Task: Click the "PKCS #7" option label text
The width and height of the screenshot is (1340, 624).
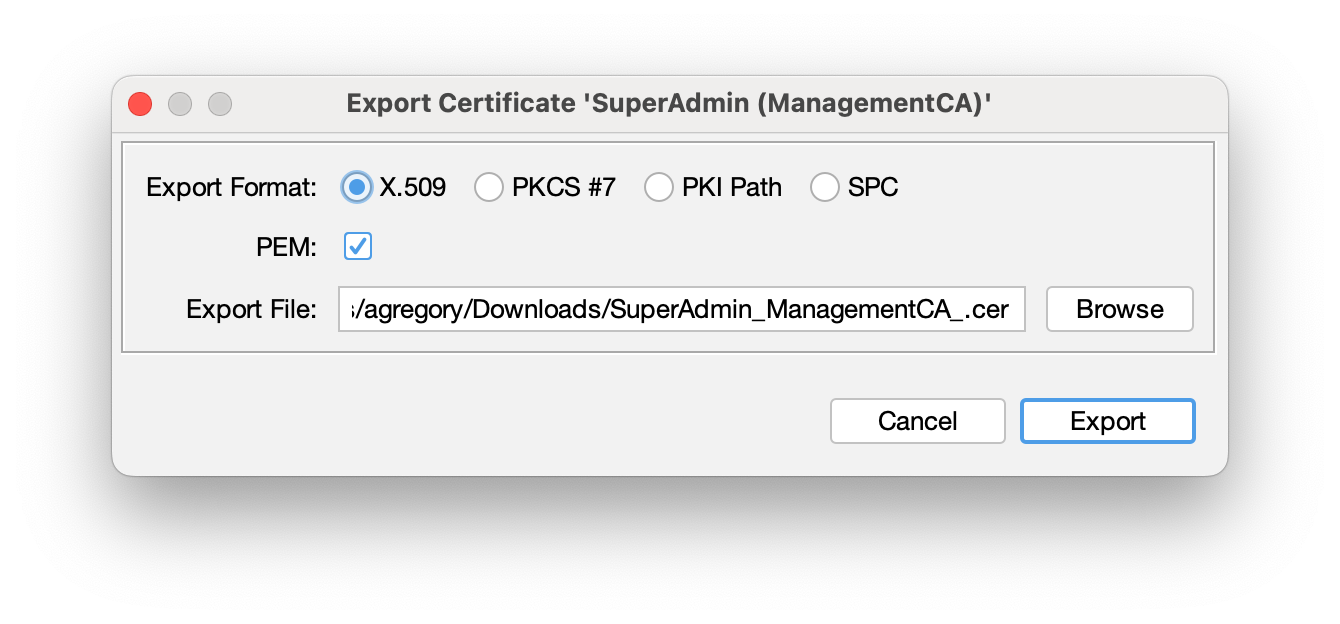Action: 564,187
